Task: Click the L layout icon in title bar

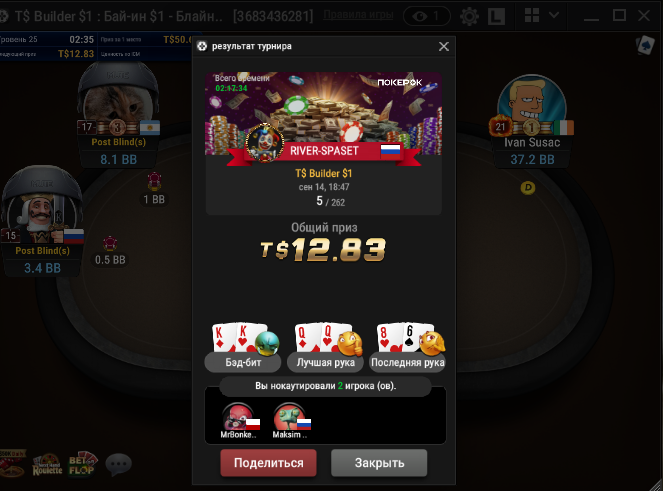Action: [x=496, y=16]
